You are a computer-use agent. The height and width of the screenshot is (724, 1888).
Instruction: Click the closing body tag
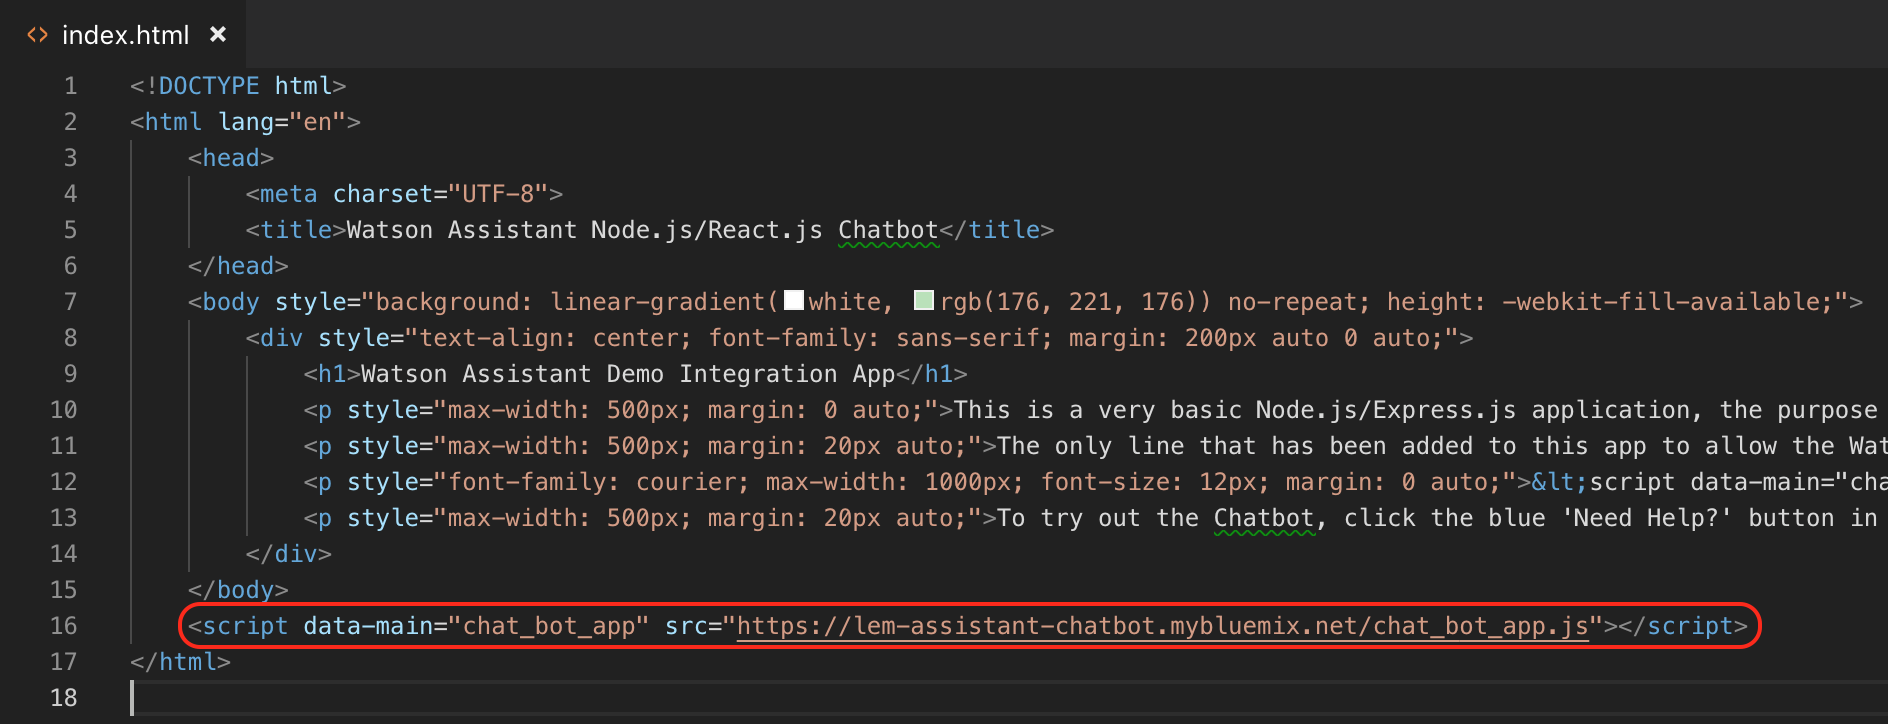coord(238,590)
